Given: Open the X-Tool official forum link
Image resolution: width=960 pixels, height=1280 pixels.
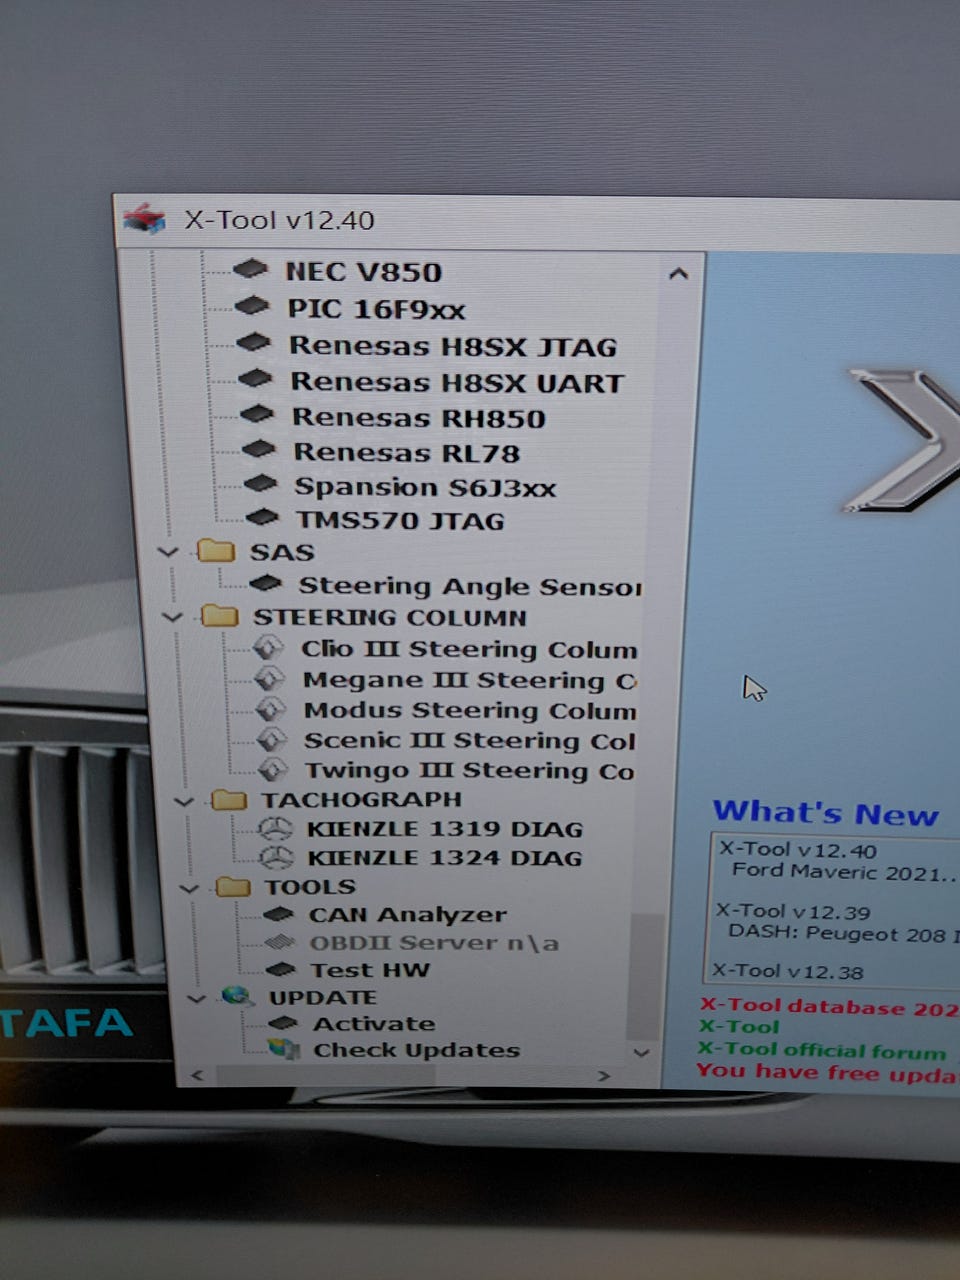Looking at the screenshot, I should coord(822,1050).
